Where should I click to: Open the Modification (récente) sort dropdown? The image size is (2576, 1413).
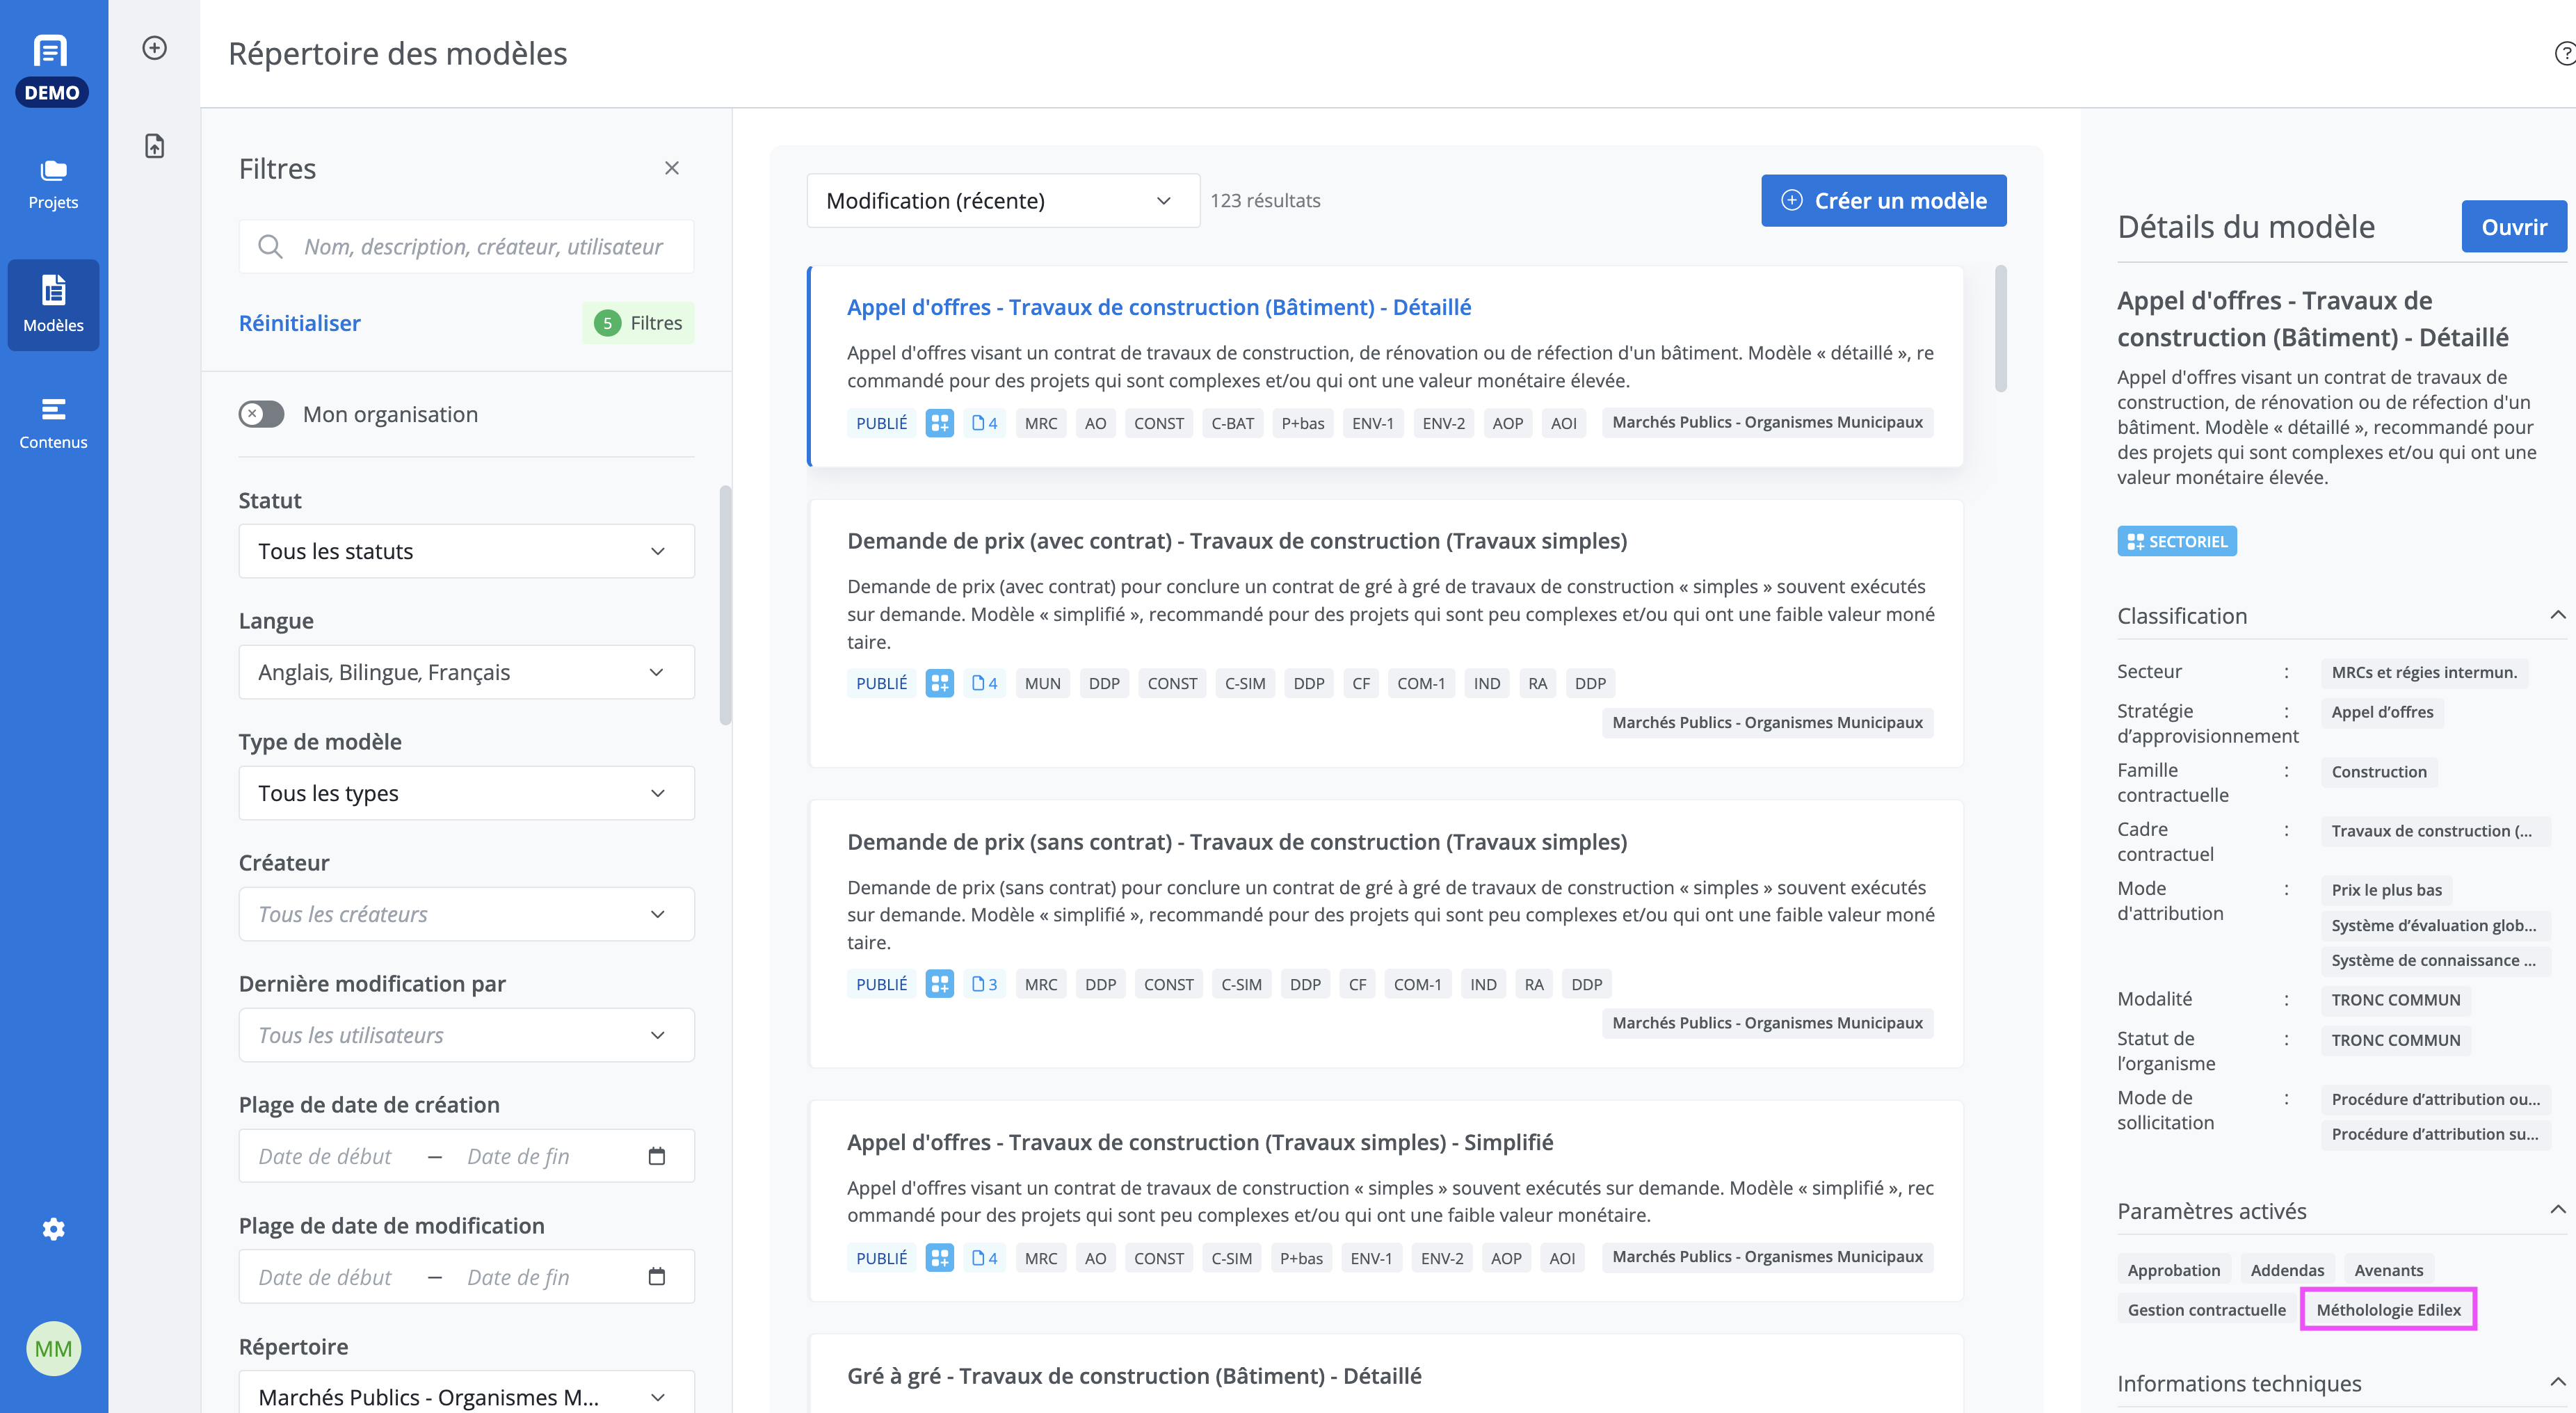[1003, 201]
